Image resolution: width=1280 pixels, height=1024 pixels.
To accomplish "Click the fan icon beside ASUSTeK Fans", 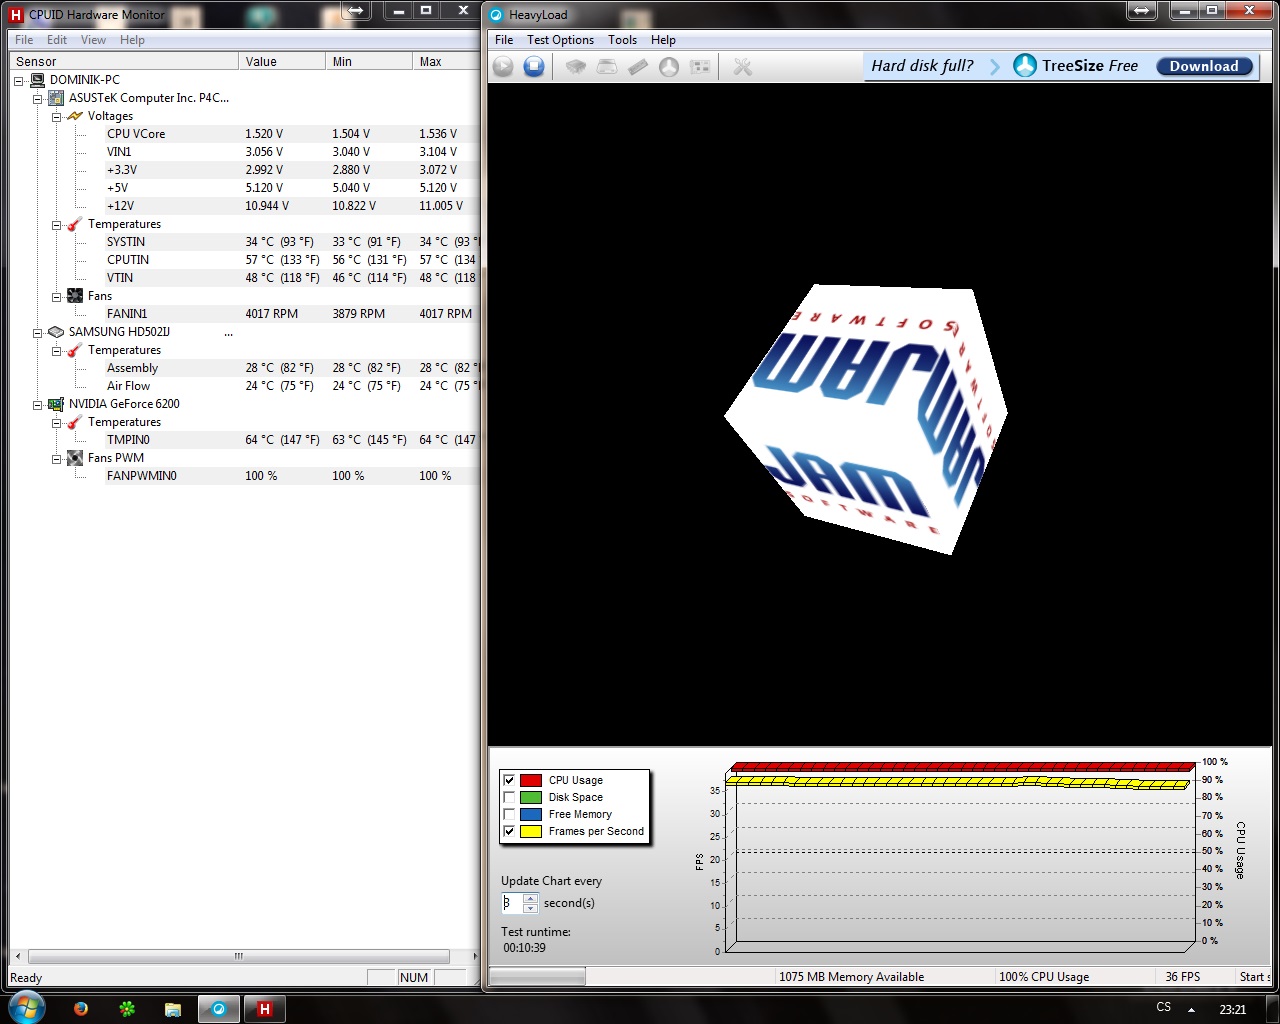I will click(x=75, y=296).
